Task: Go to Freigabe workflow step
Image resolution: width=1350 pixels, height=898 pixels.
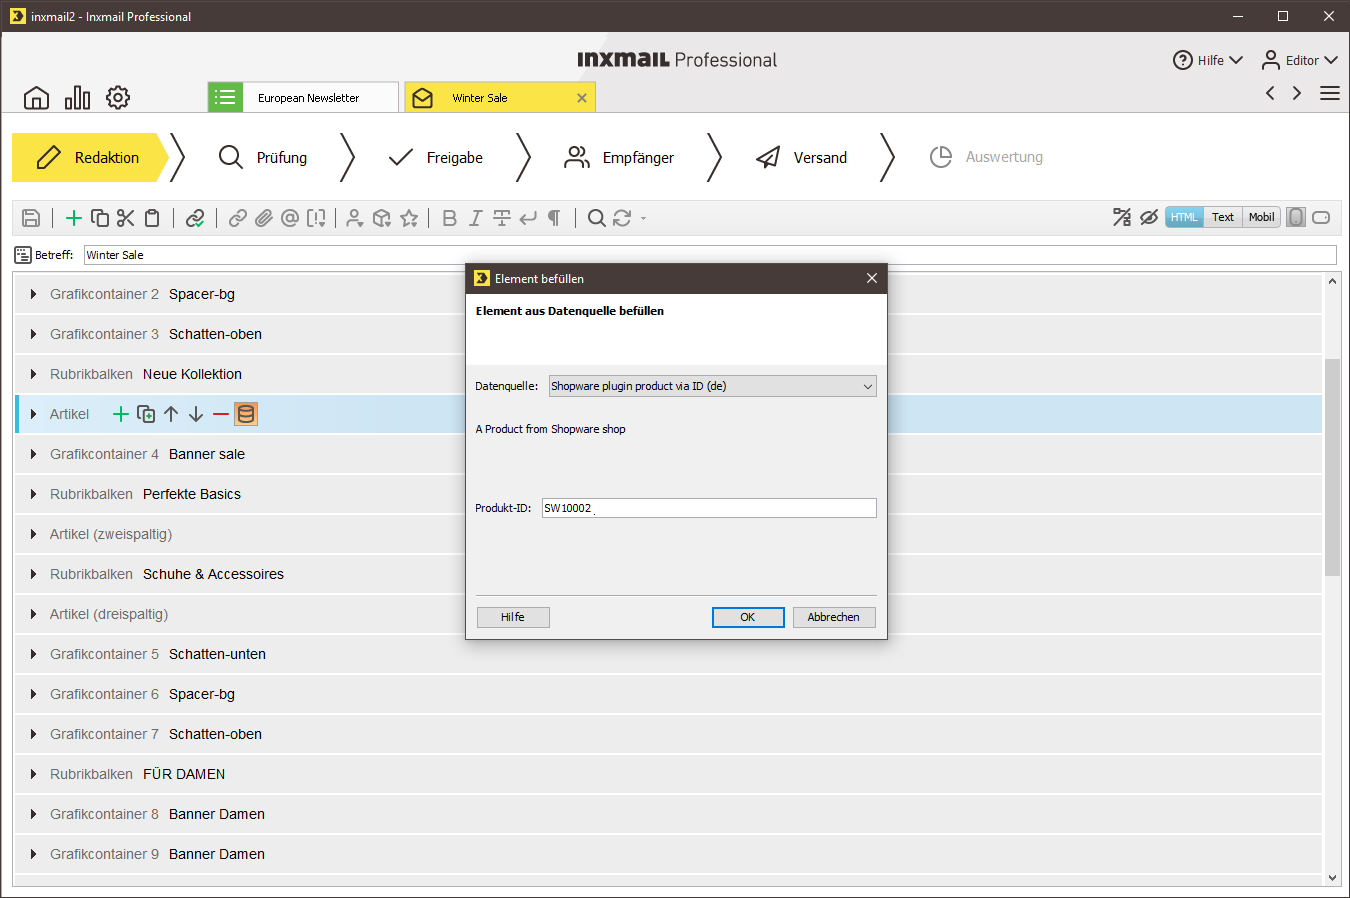Action: tap(436, 157)
